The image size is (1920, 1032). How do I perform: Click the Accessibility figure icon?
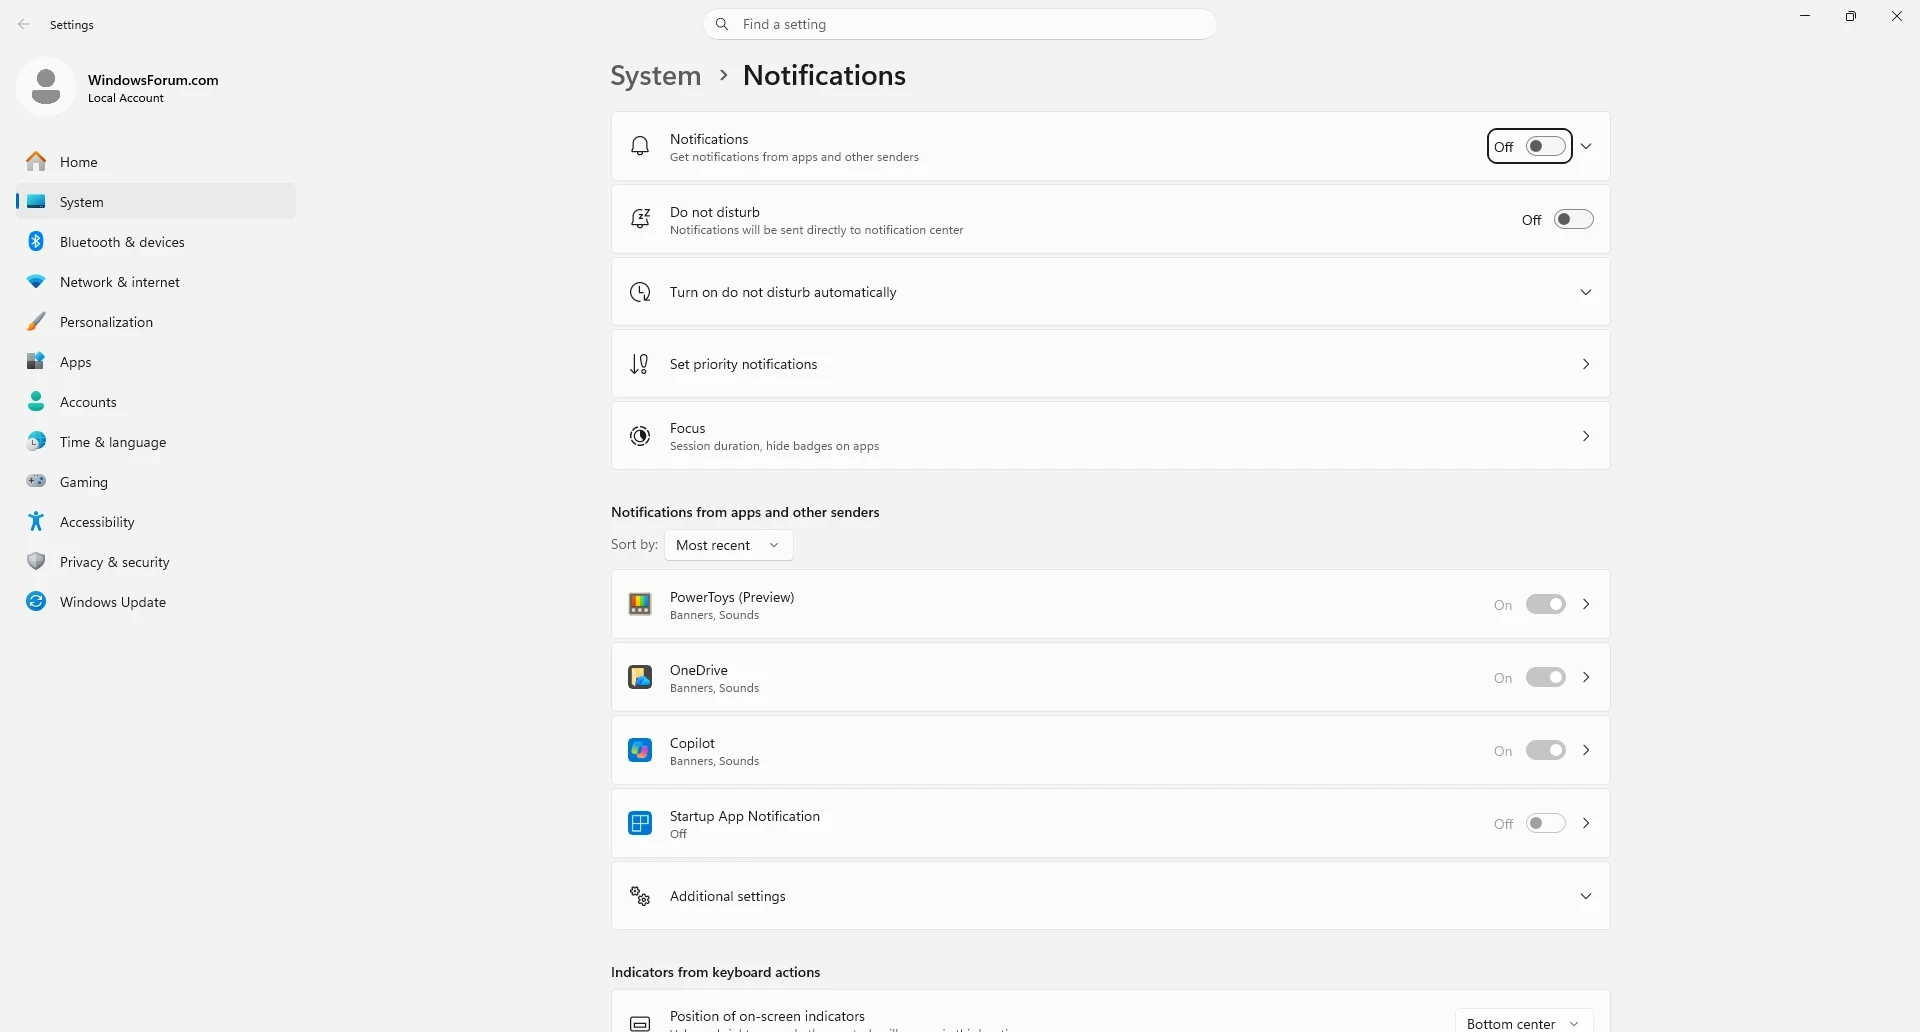pos(36,521)
